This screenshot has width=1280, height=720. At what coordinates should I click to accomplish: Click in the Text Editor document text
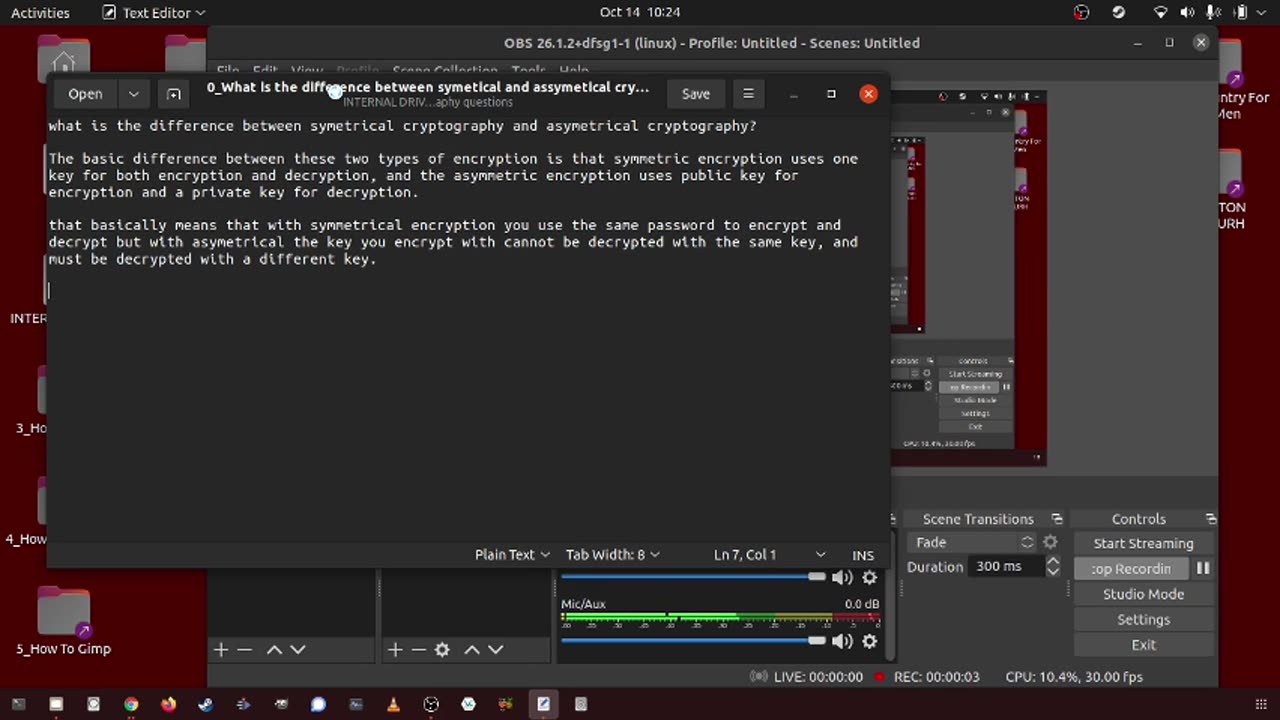pos(468,330)
